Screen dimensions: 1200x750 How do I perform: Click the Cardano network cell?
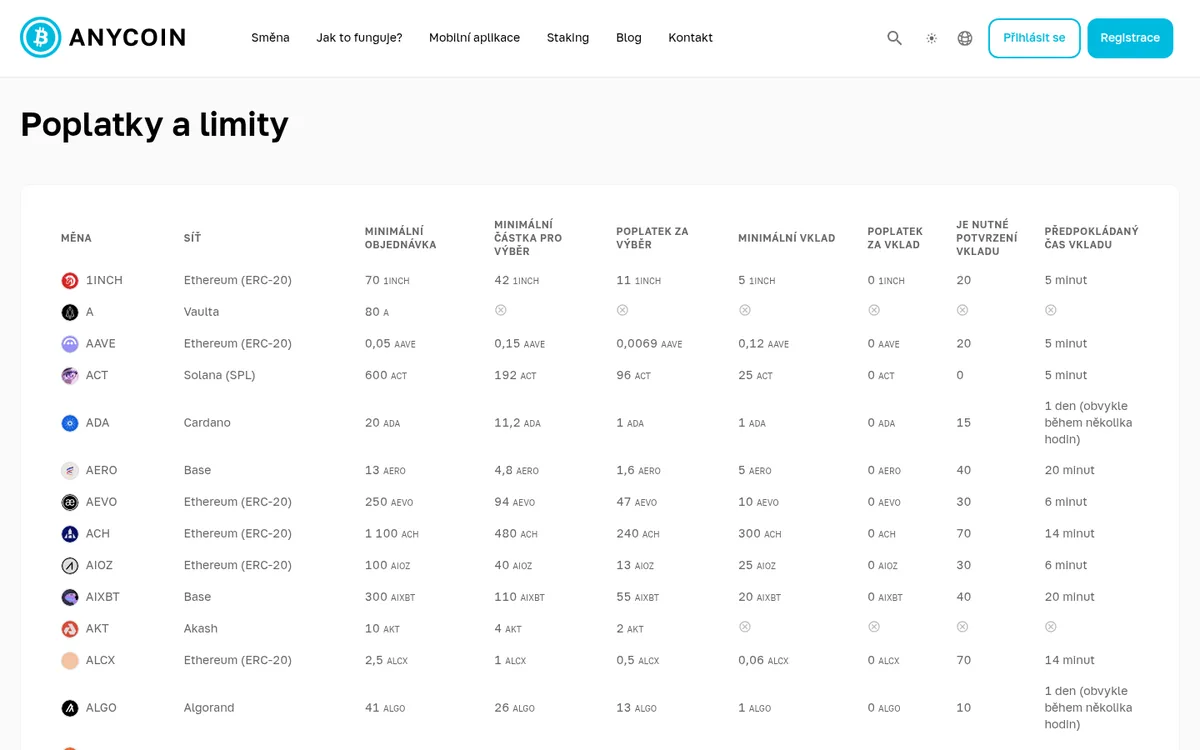(x=207, y=423)
